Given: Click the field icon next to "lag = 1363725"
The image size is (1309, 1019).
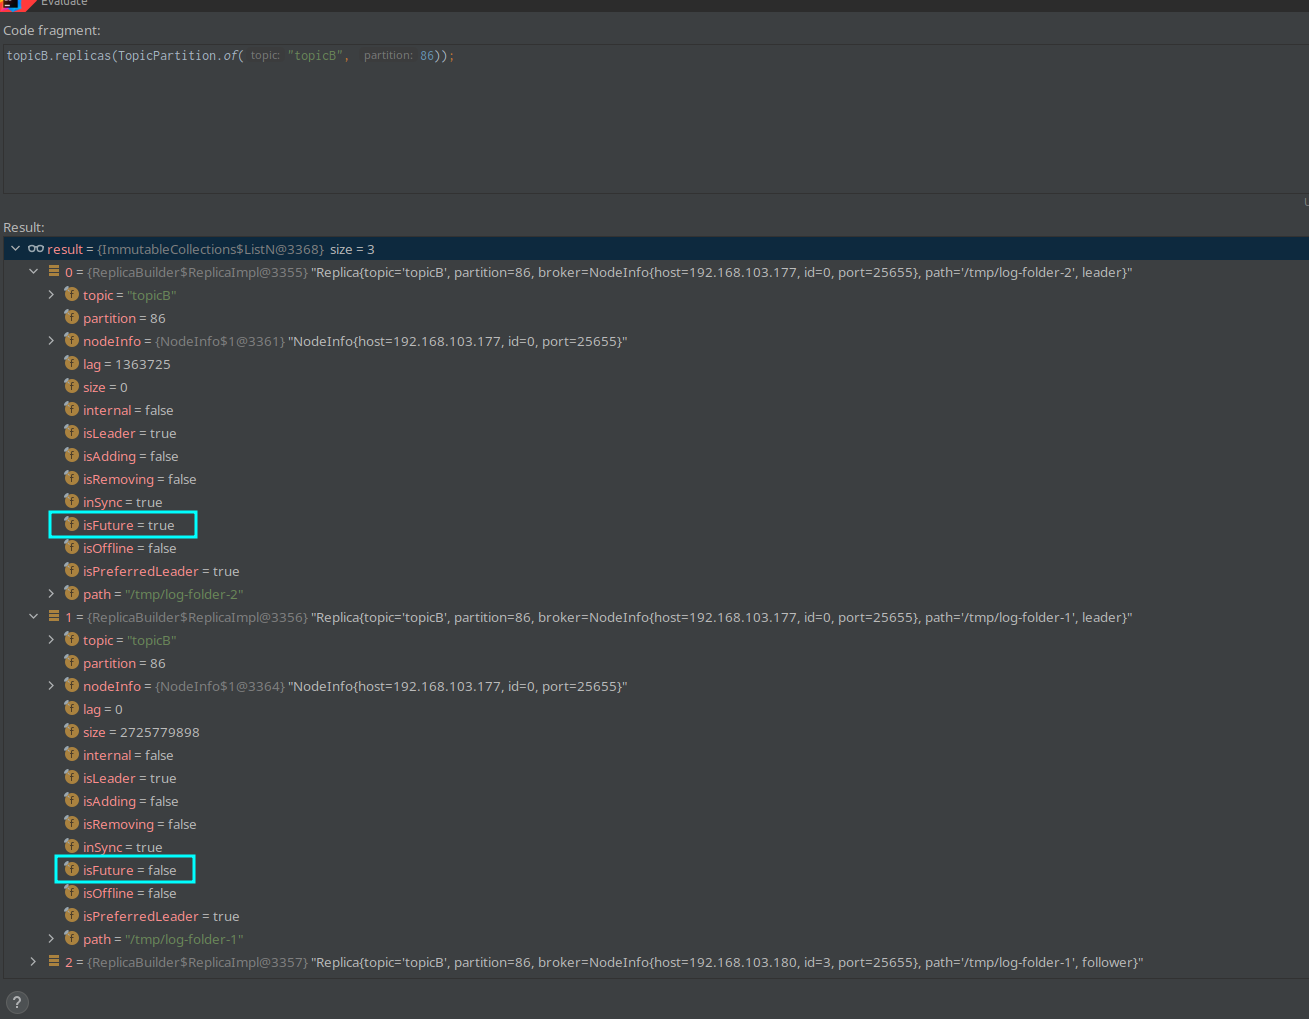Looking at the screenshot, I should (71, 364).
